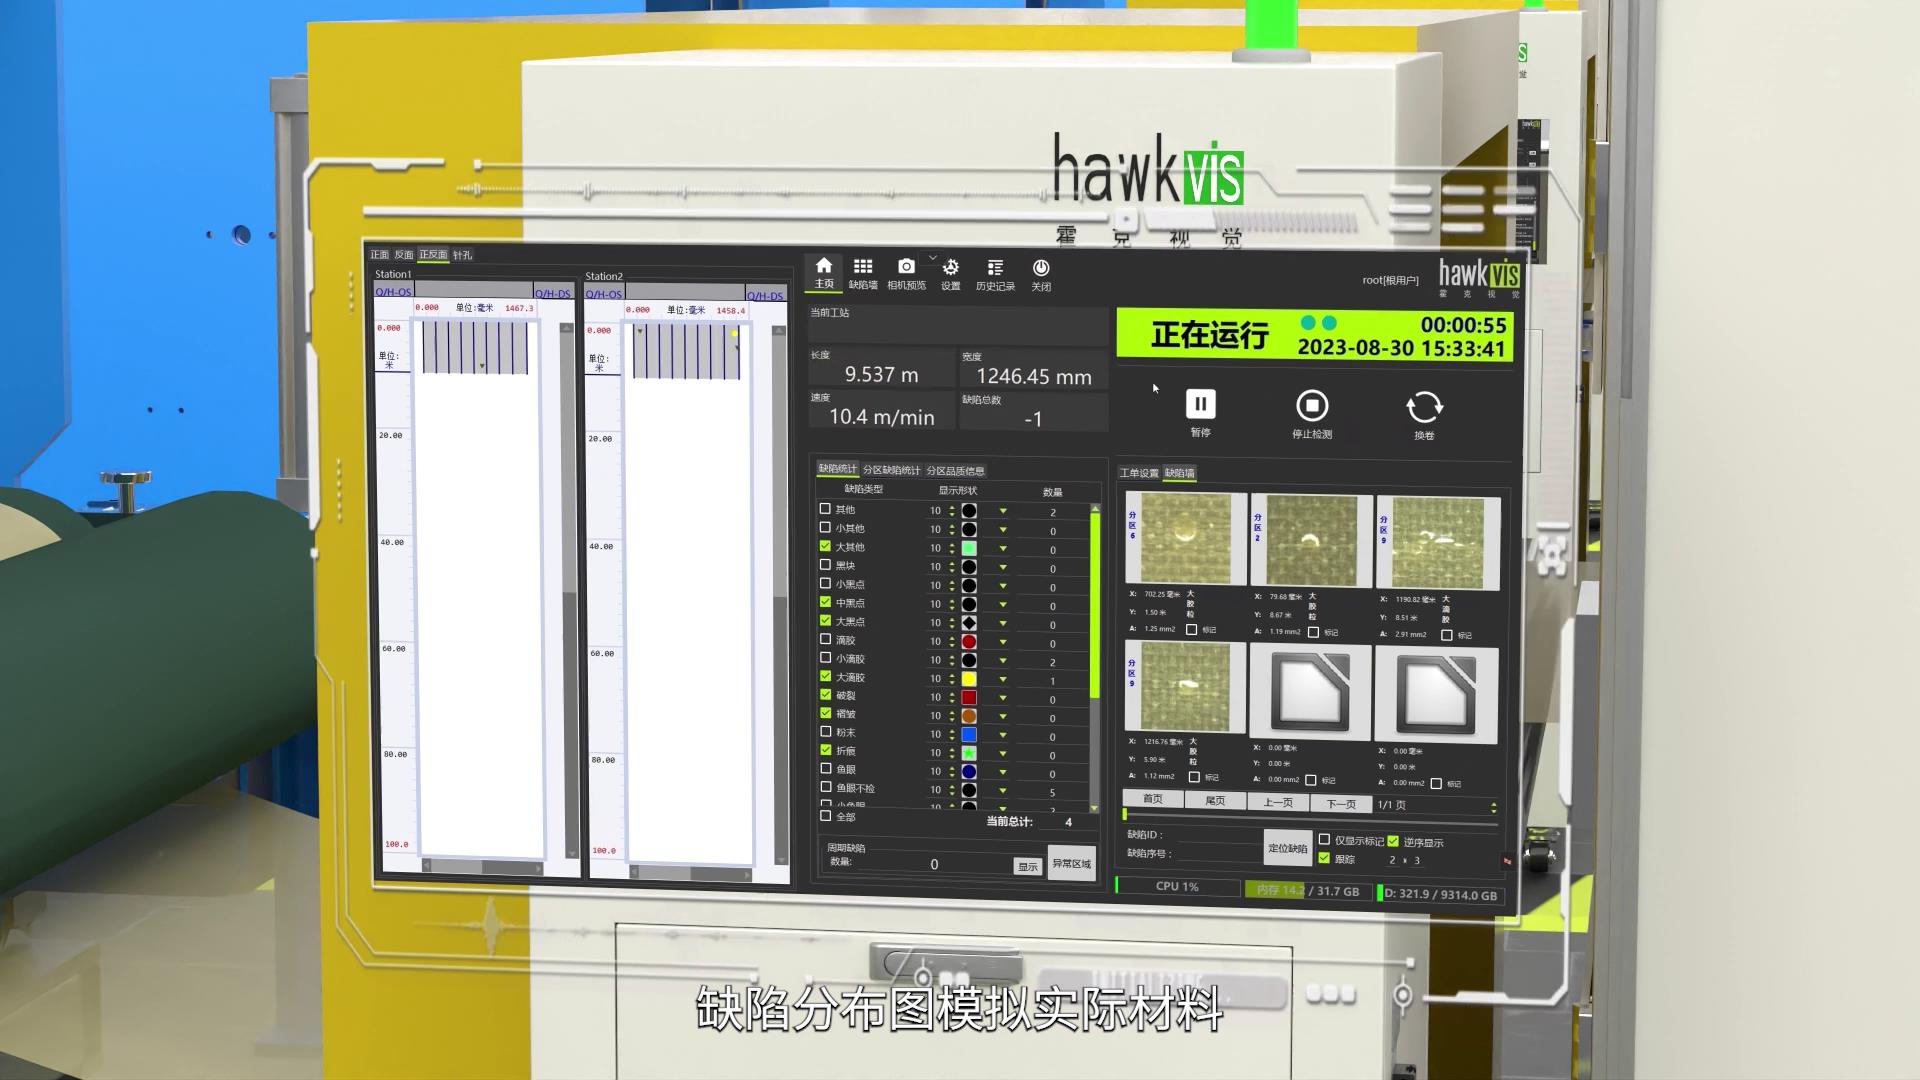Viewport: 1920px width, 1080px height.
Task: Click the 下一页 next page button
Action: click(1341, 803)
